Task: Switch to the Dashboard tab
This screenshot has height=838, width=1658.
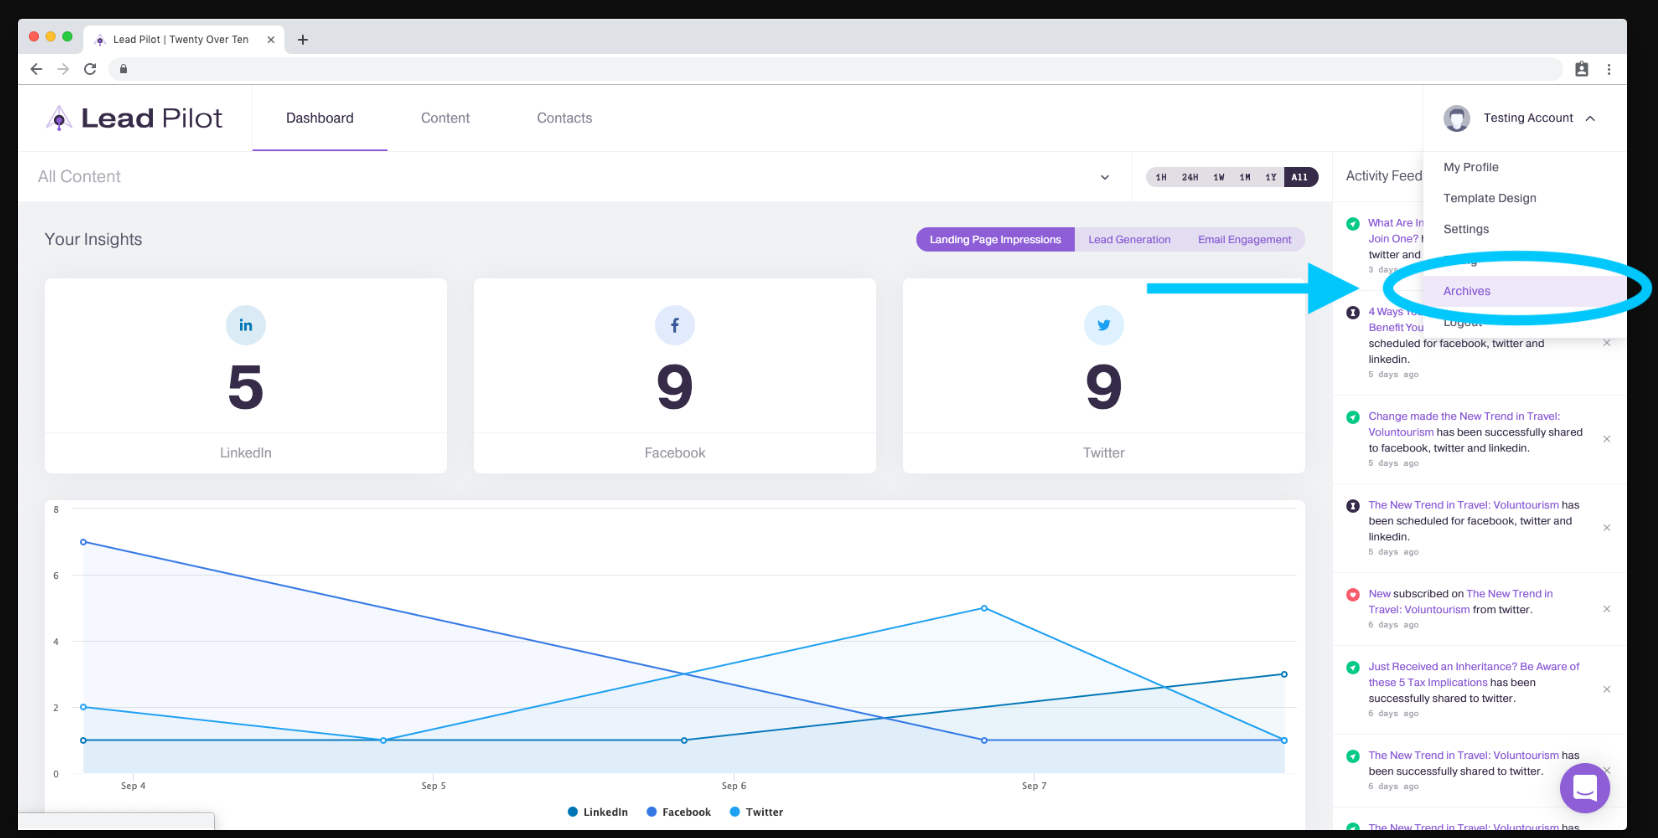Action: 320,118
